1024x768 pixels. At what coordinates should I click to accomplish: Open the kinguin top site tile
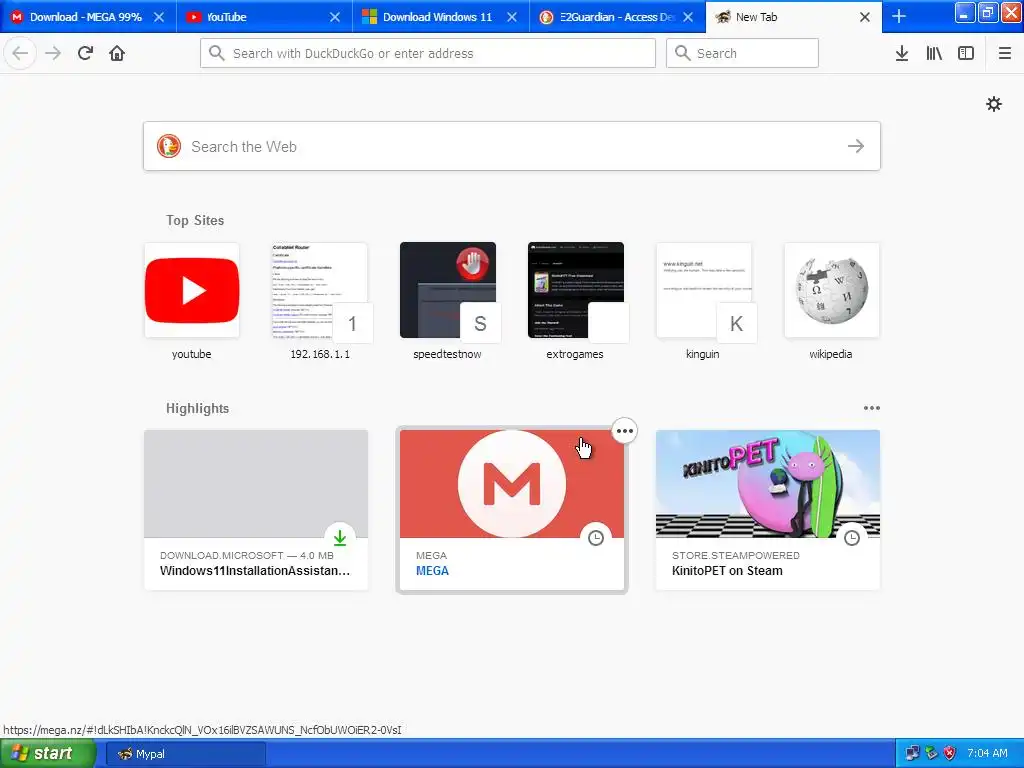[703, 291]
